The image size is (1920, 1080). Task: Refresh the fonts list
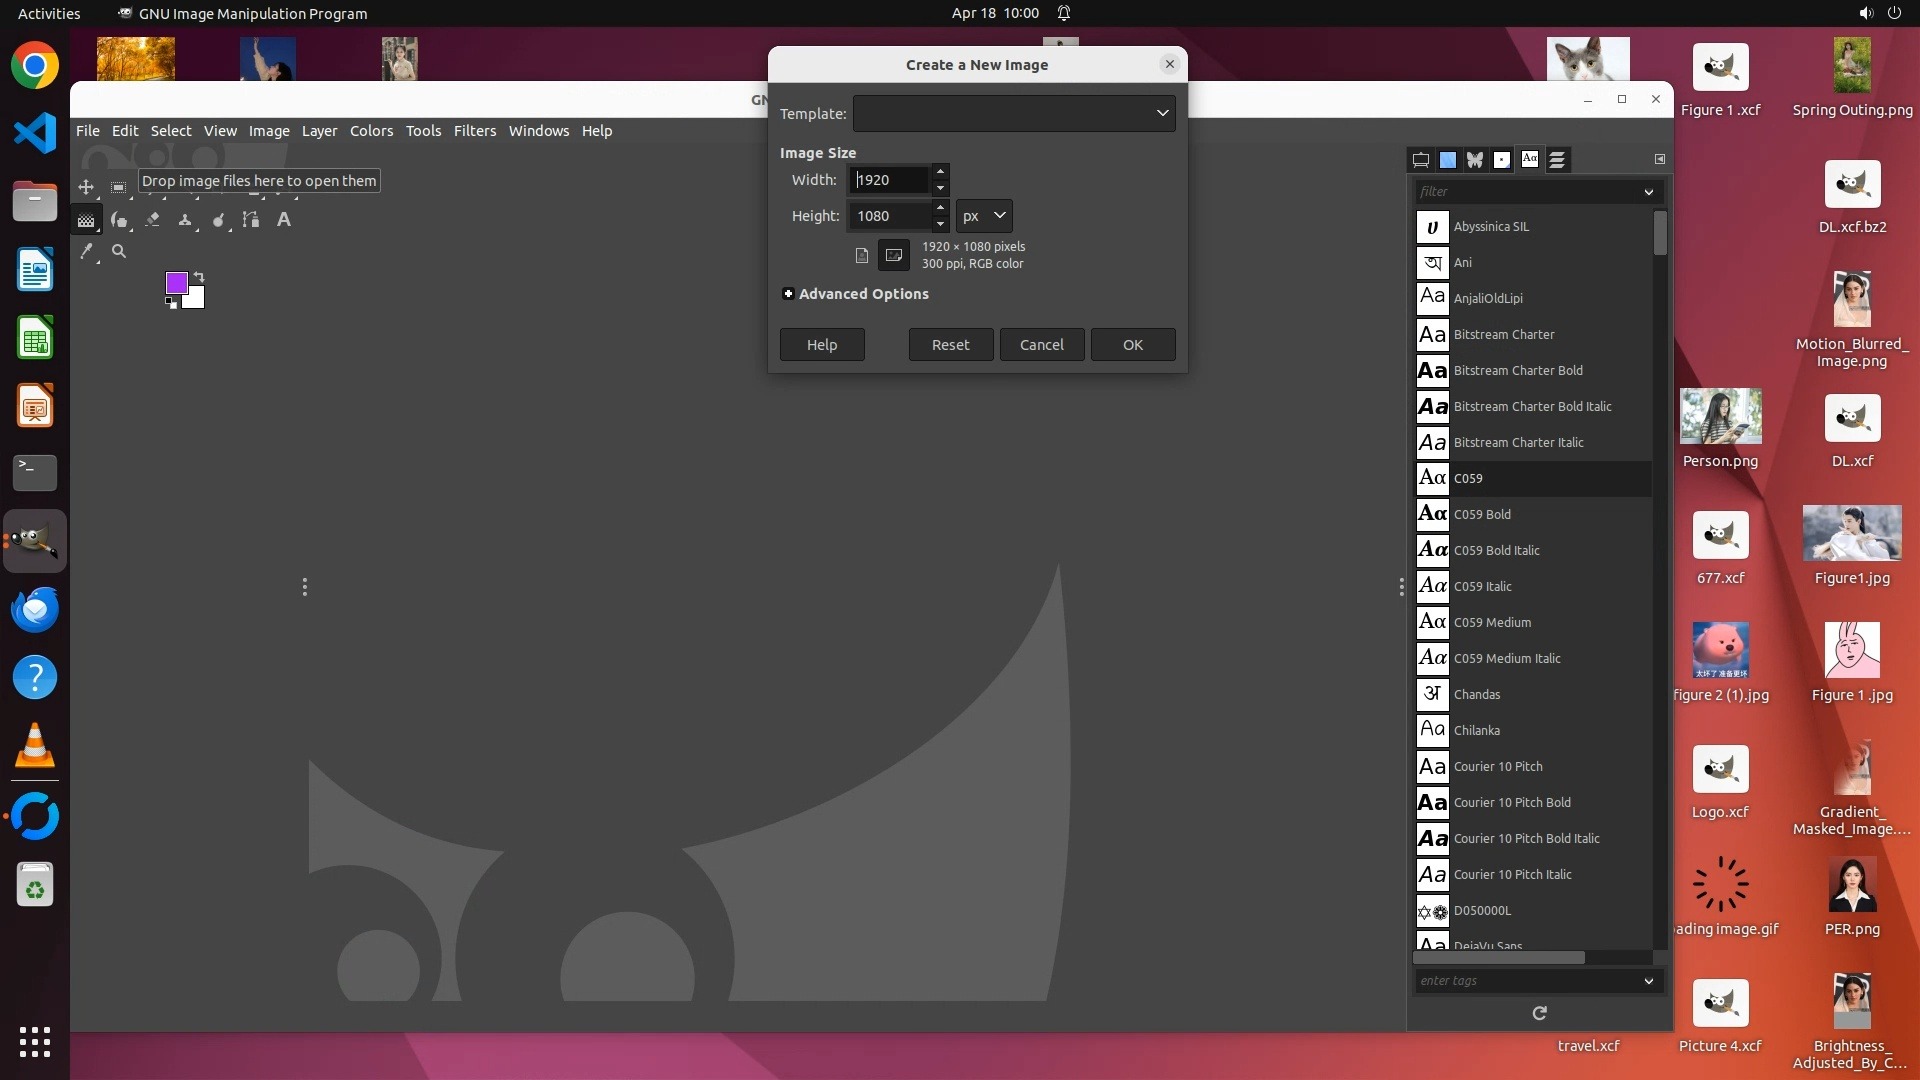[x=1539, y=1013]
